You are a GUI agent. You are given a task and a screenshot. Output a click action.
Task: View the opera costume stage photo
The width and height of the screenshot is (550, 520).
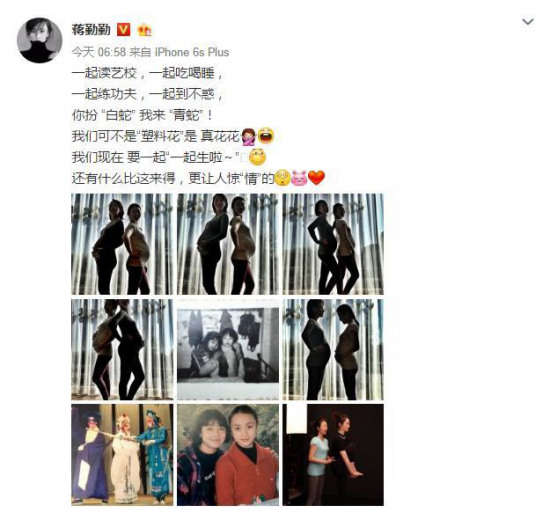click(122, 455)
